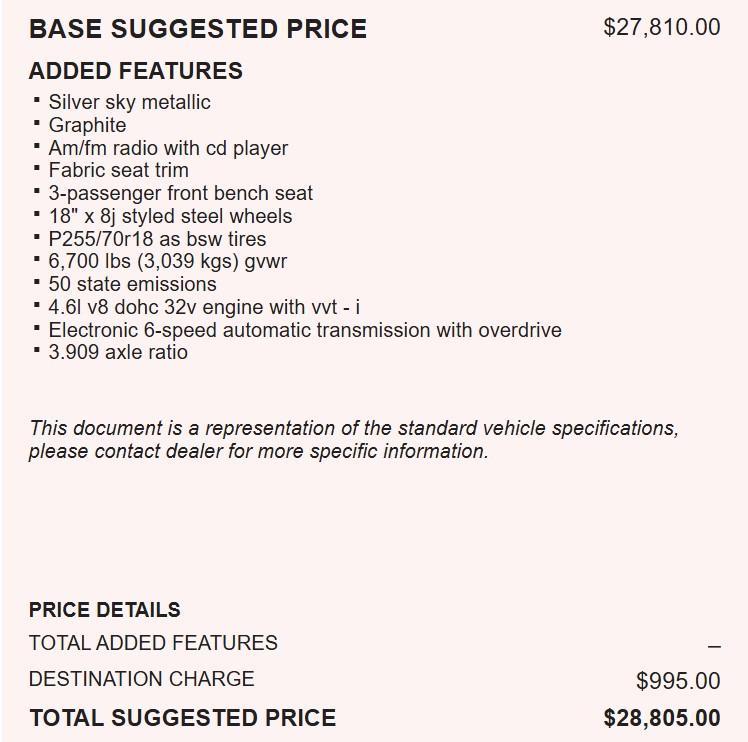
Task: Click the Silver sky metallic feature
Action: coord(129,102)
